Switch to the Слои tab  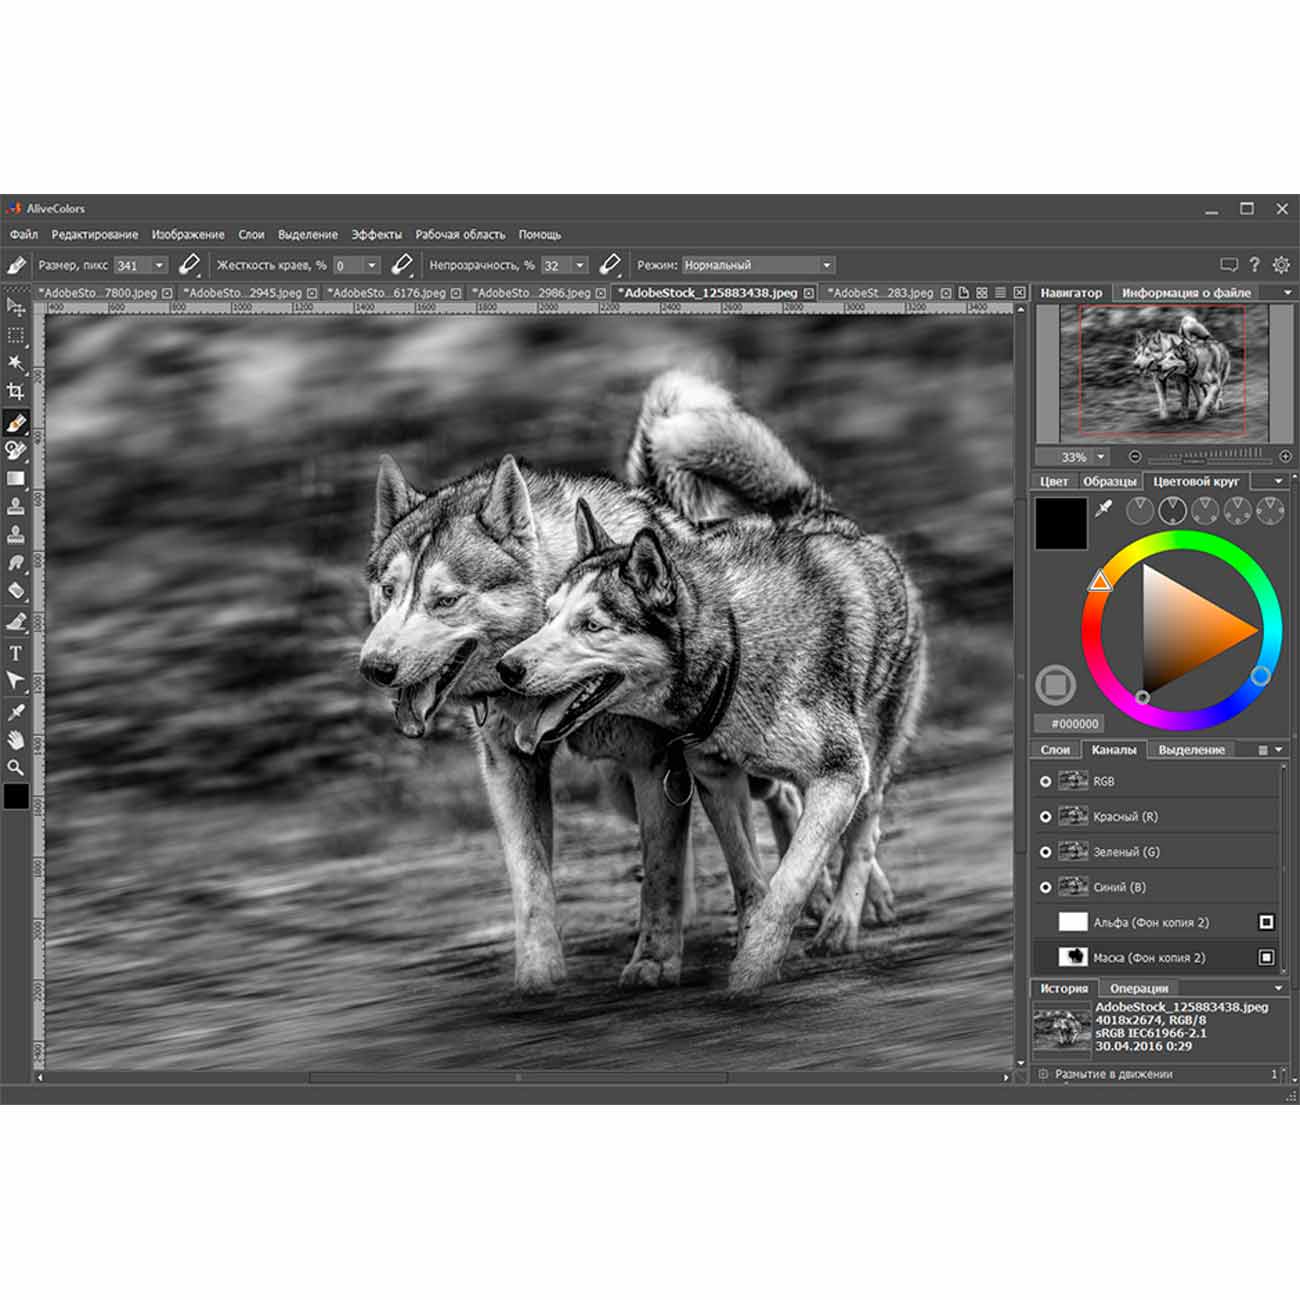(1055, 749)
